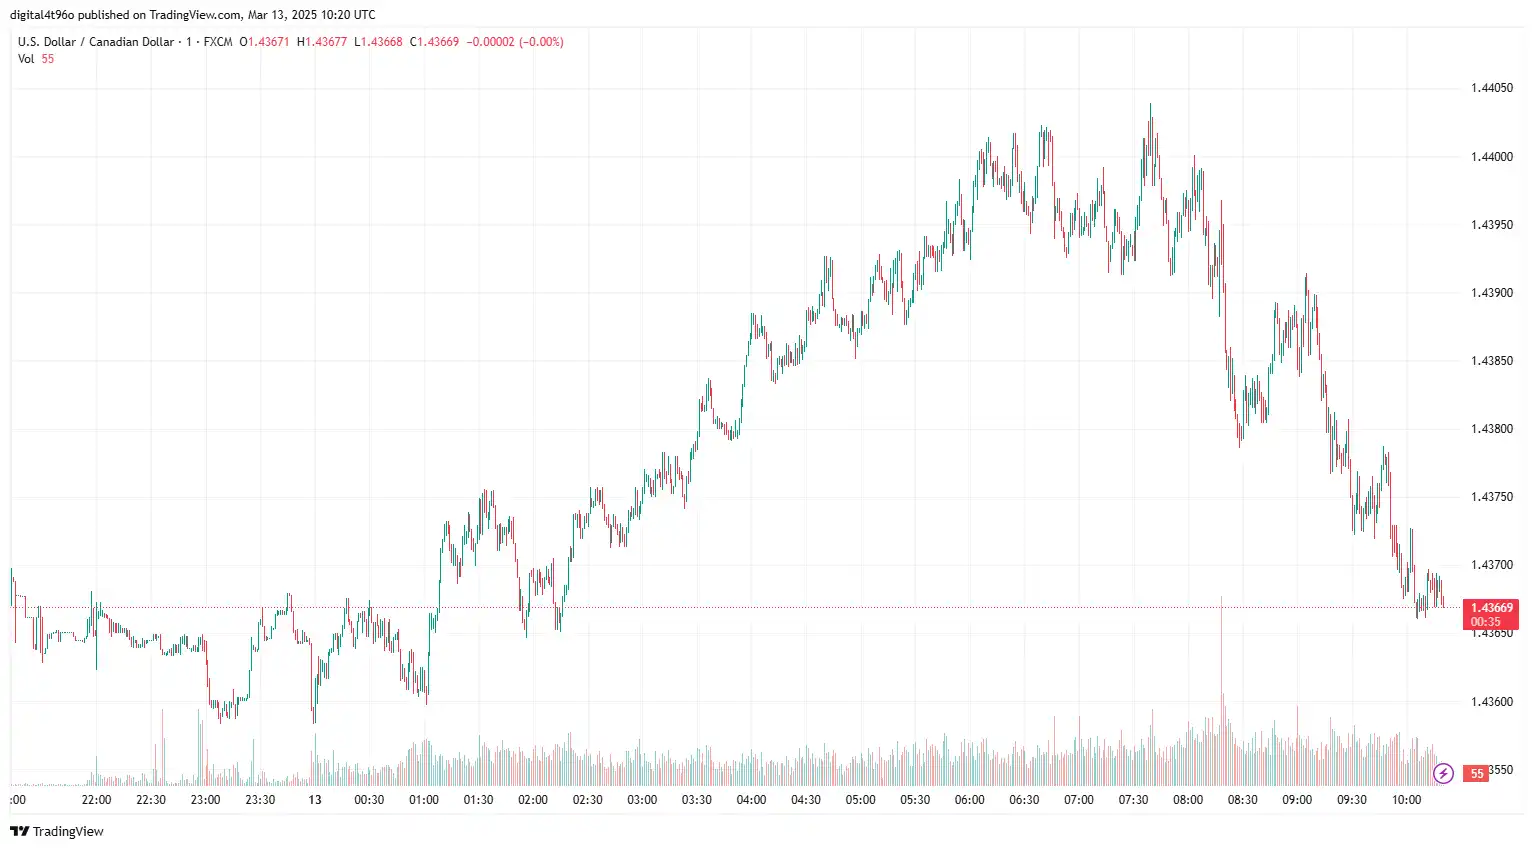Click the purple lightning bolt icon

(1443, 773)
